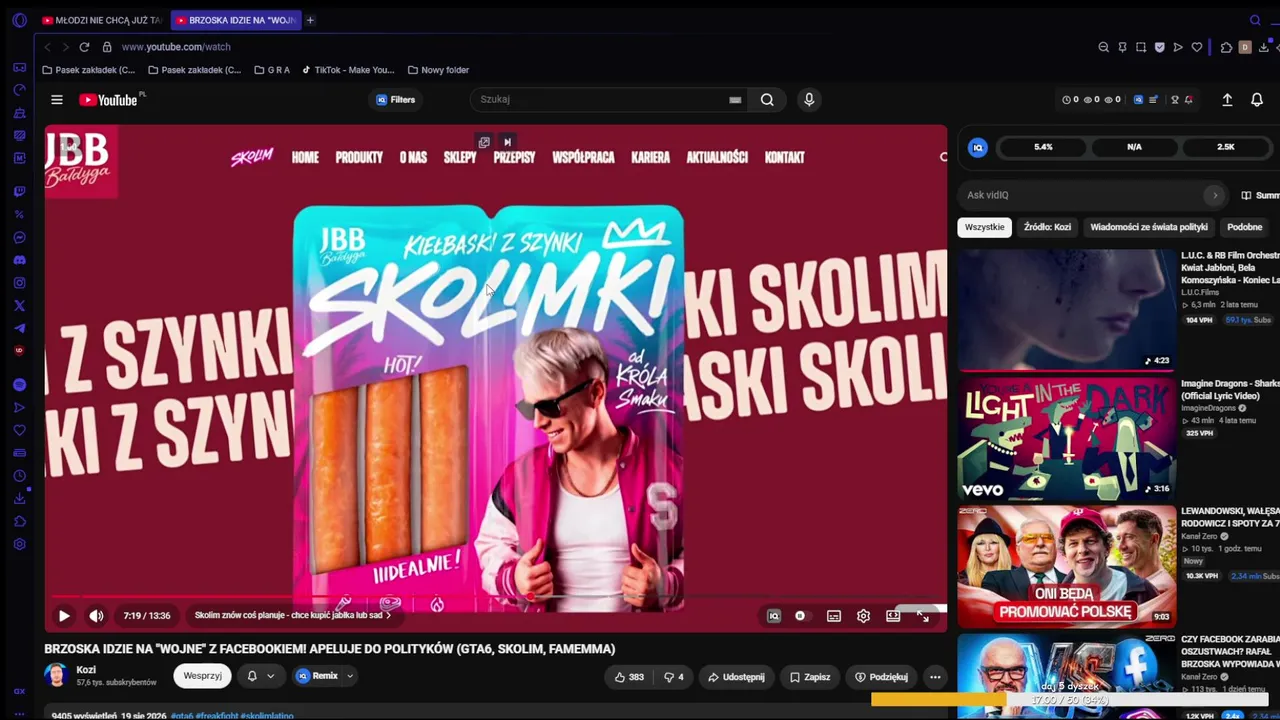Open the browser downloads icon

(x=1264, y=47)
